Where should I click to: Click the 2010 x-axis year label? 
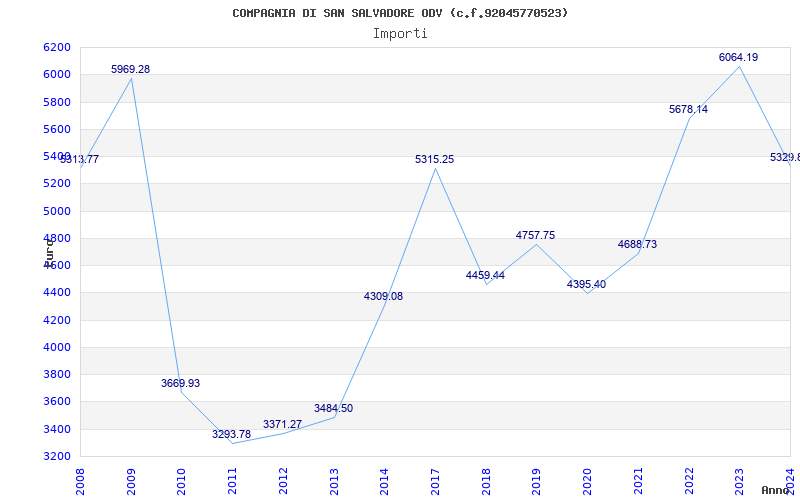(181, 482)
